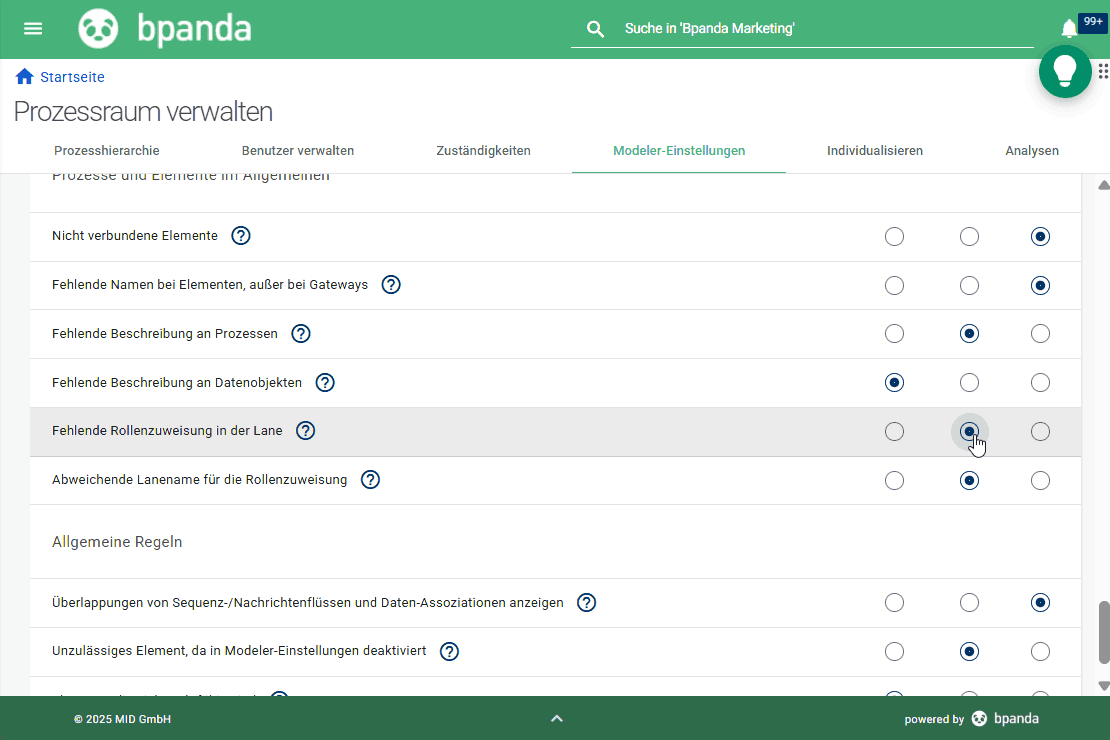
Task: Show help for Fehlende Beschreibung an Datenobjekten
Action: 325,382
